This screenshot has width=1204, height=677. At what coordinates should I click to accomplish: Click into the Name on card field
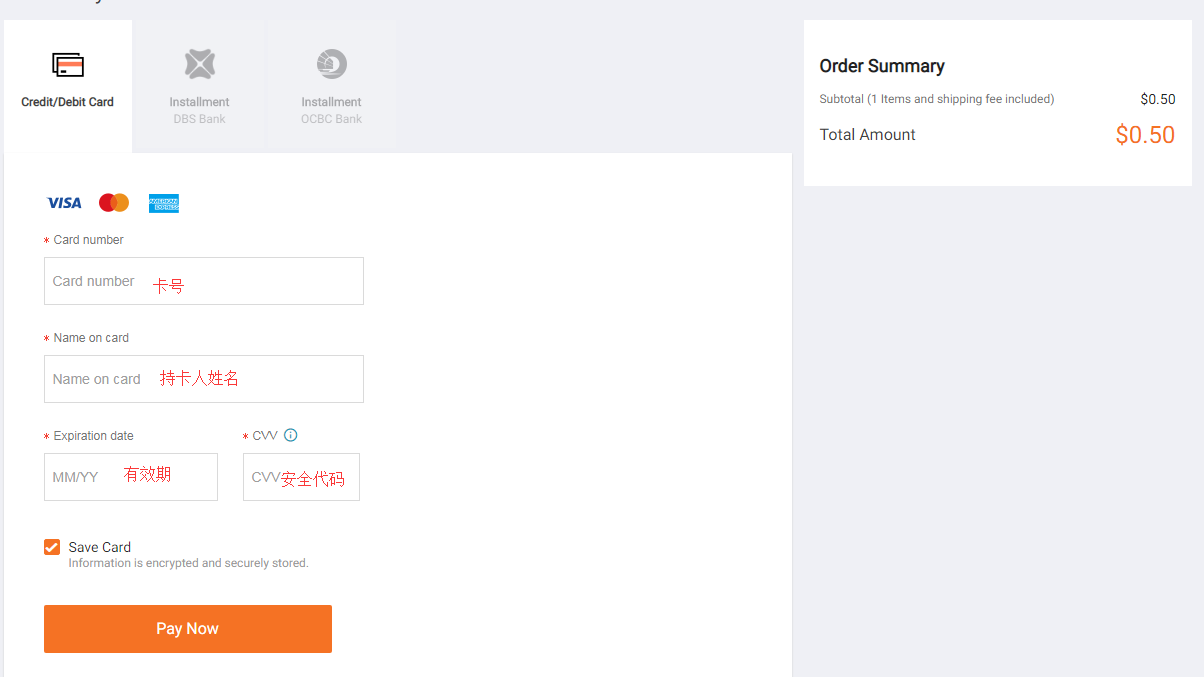(x=204, y=379)
